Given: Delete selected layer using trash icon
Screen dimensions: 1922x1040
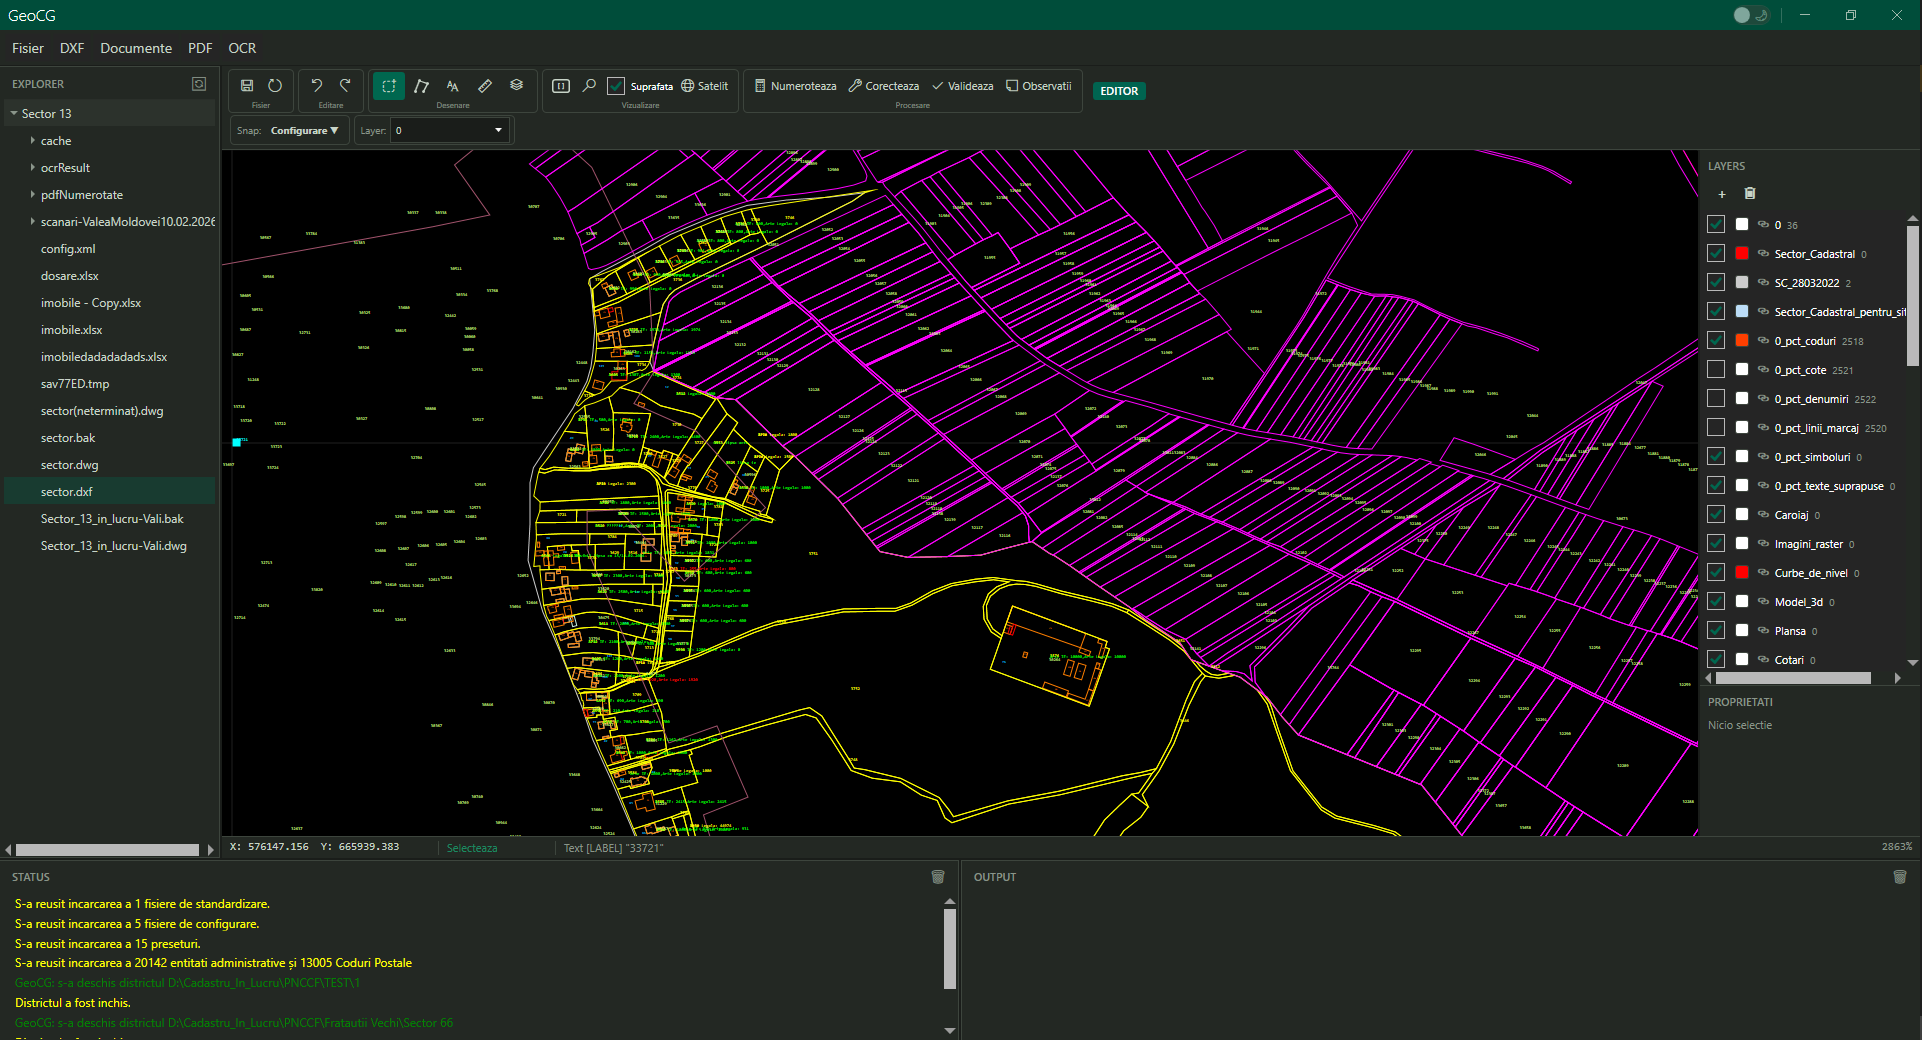Looking at the screenshot, I should tap(1749, 193).
